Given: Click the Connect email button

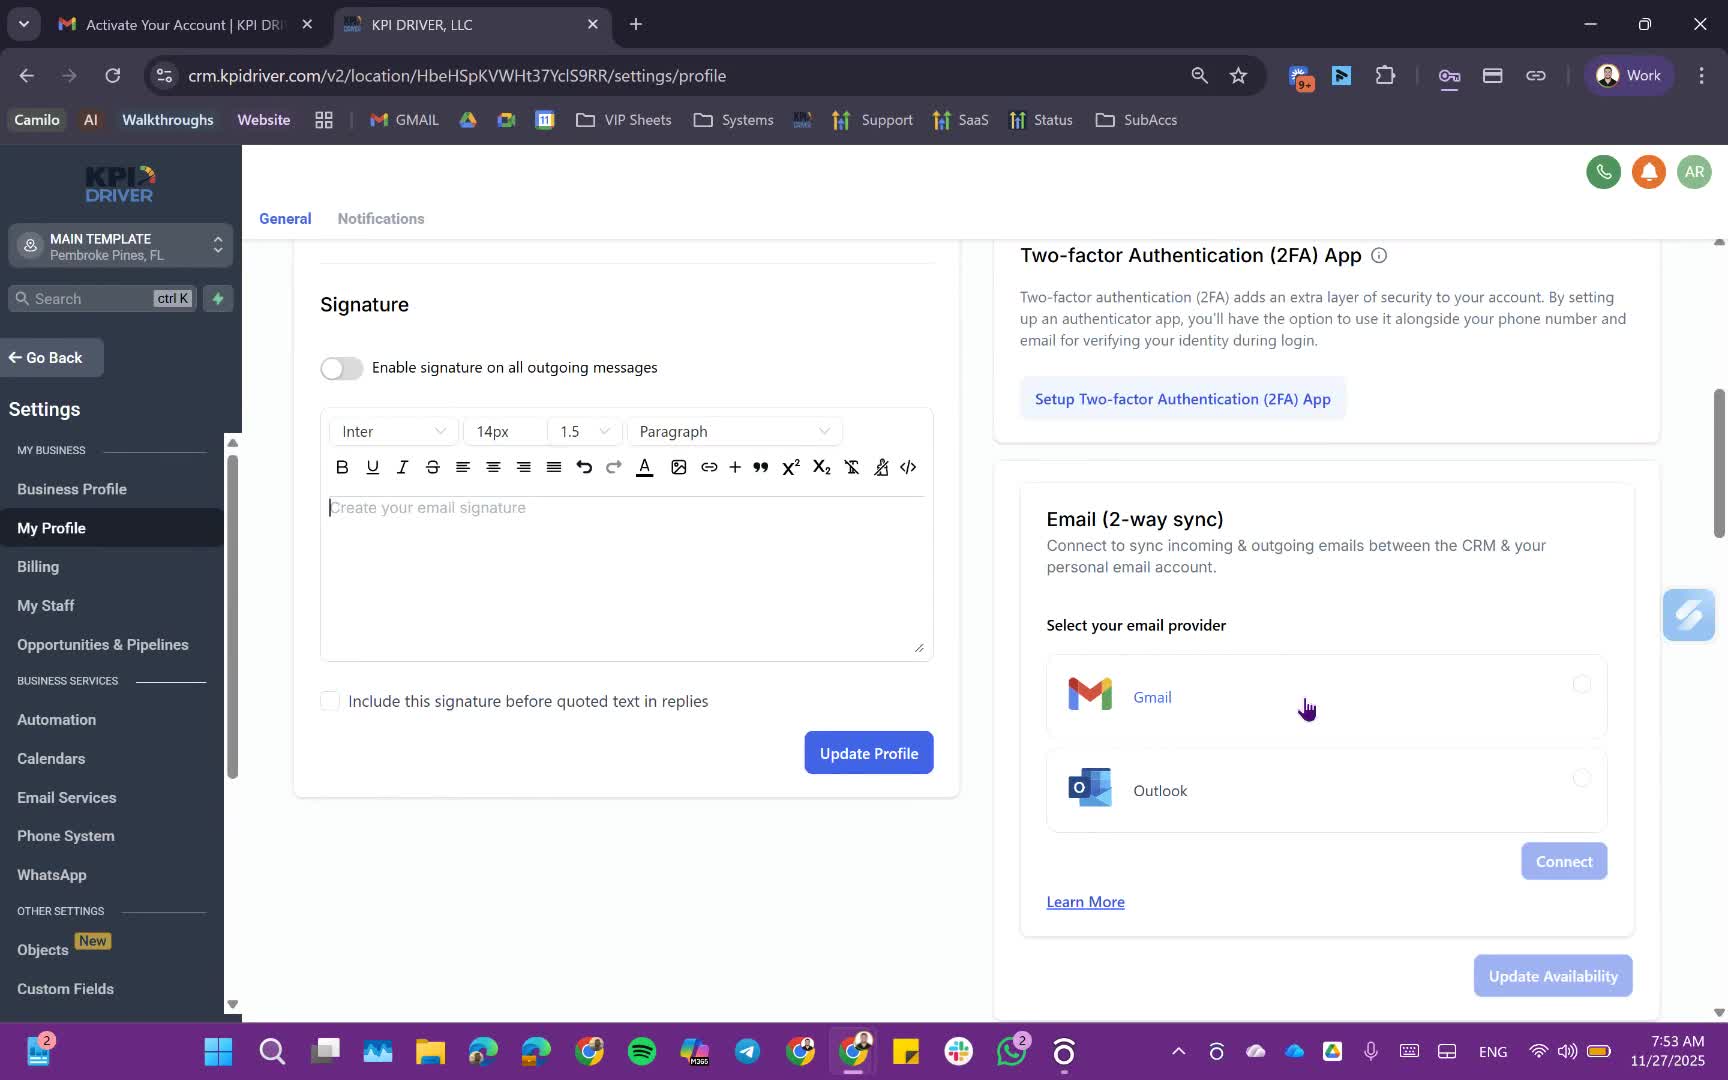Looking at the screenshot, I should (1564, 861).
